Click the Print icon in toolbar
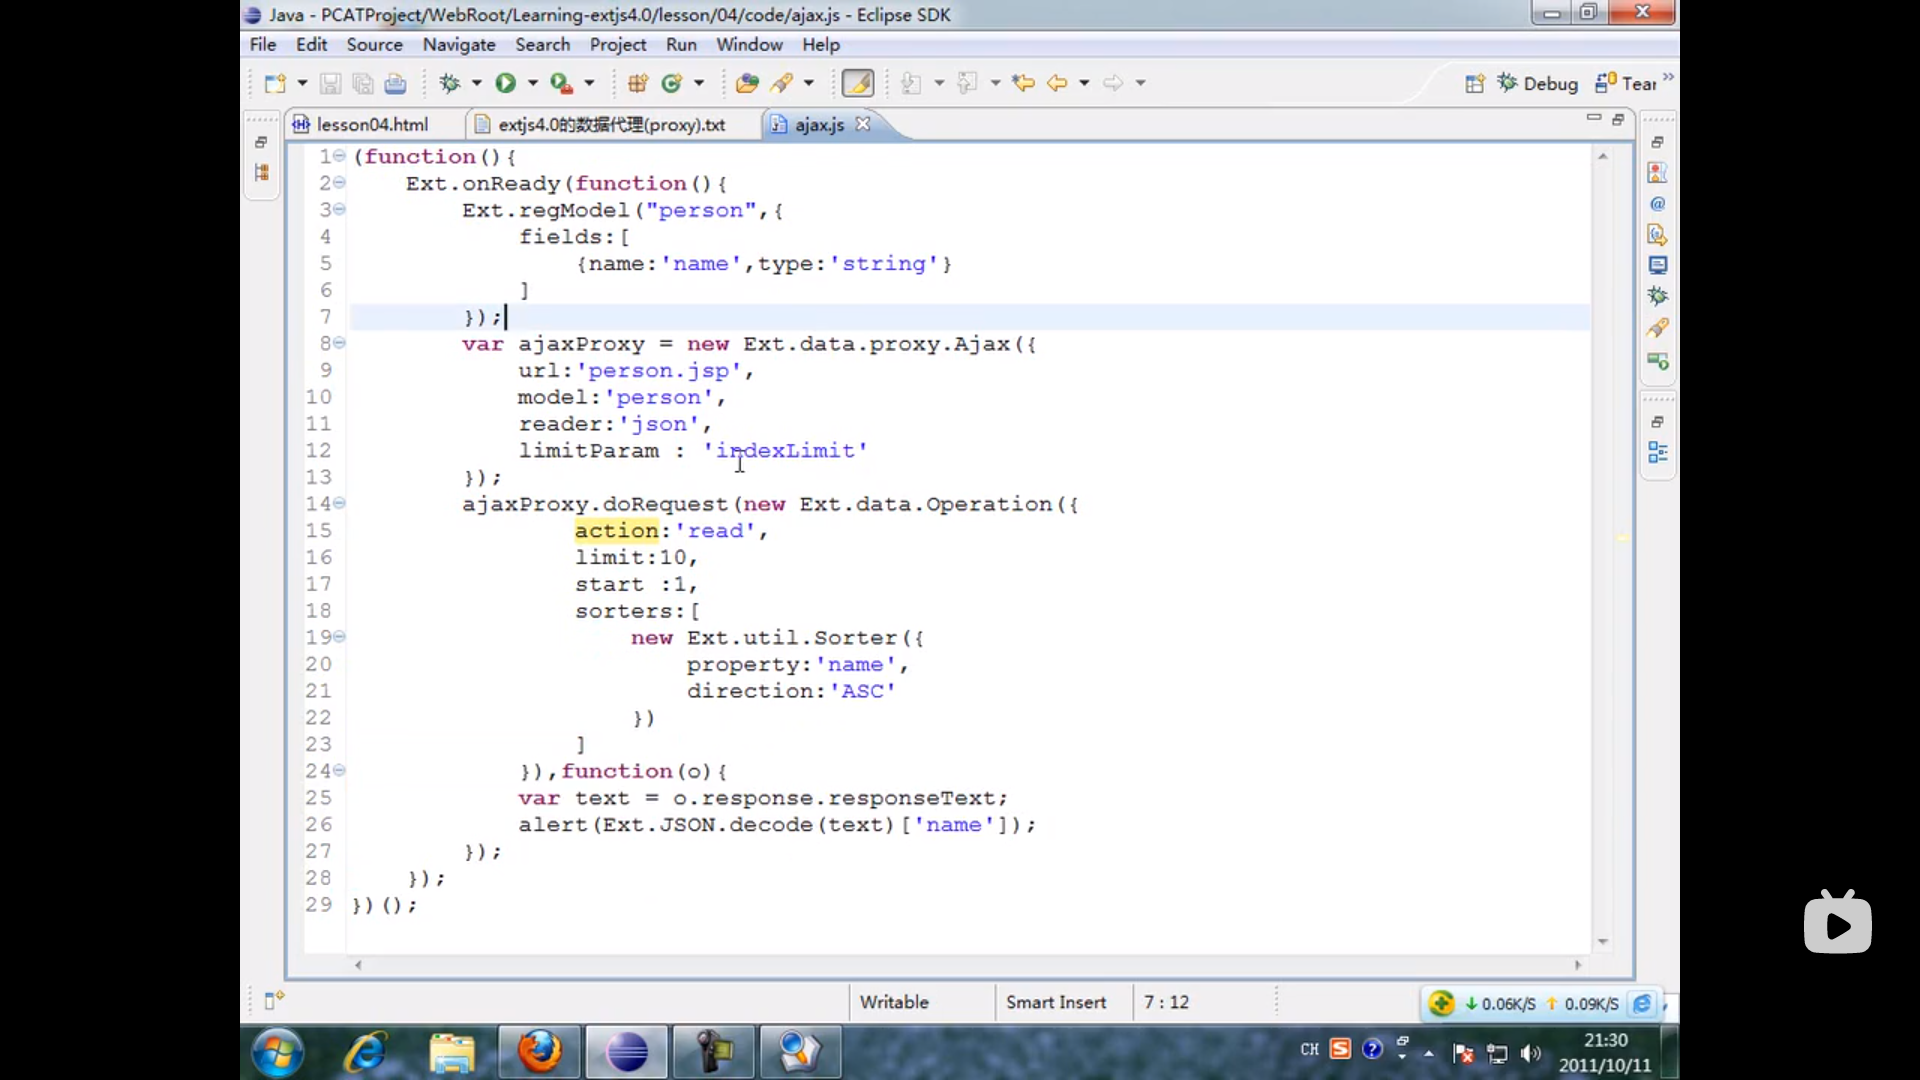This screenshot has width=1920, height=1080. coord(396,84)
